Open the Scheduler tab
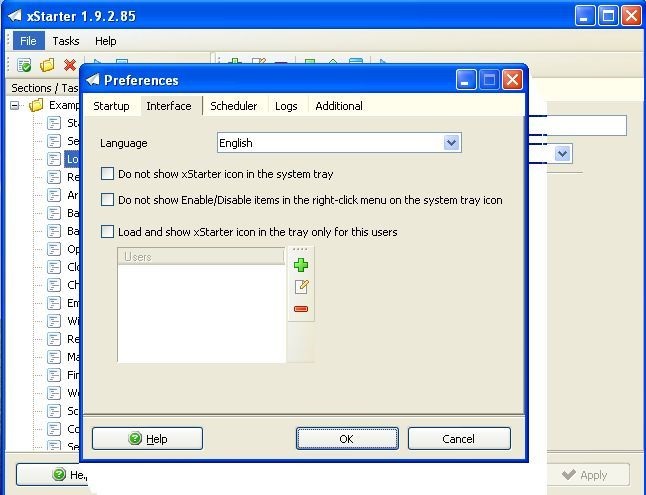 pos(234,106)
